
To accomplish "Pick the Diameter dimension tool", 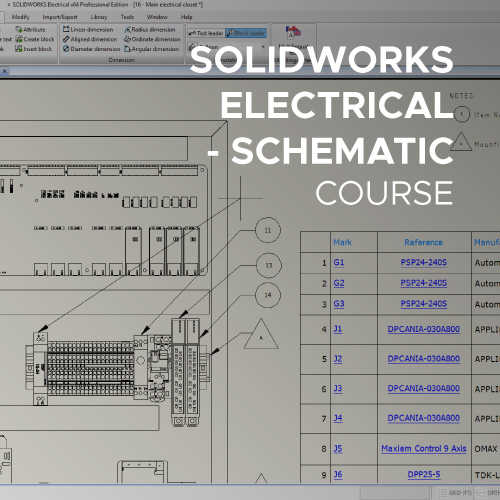I will tap(92, 49).
